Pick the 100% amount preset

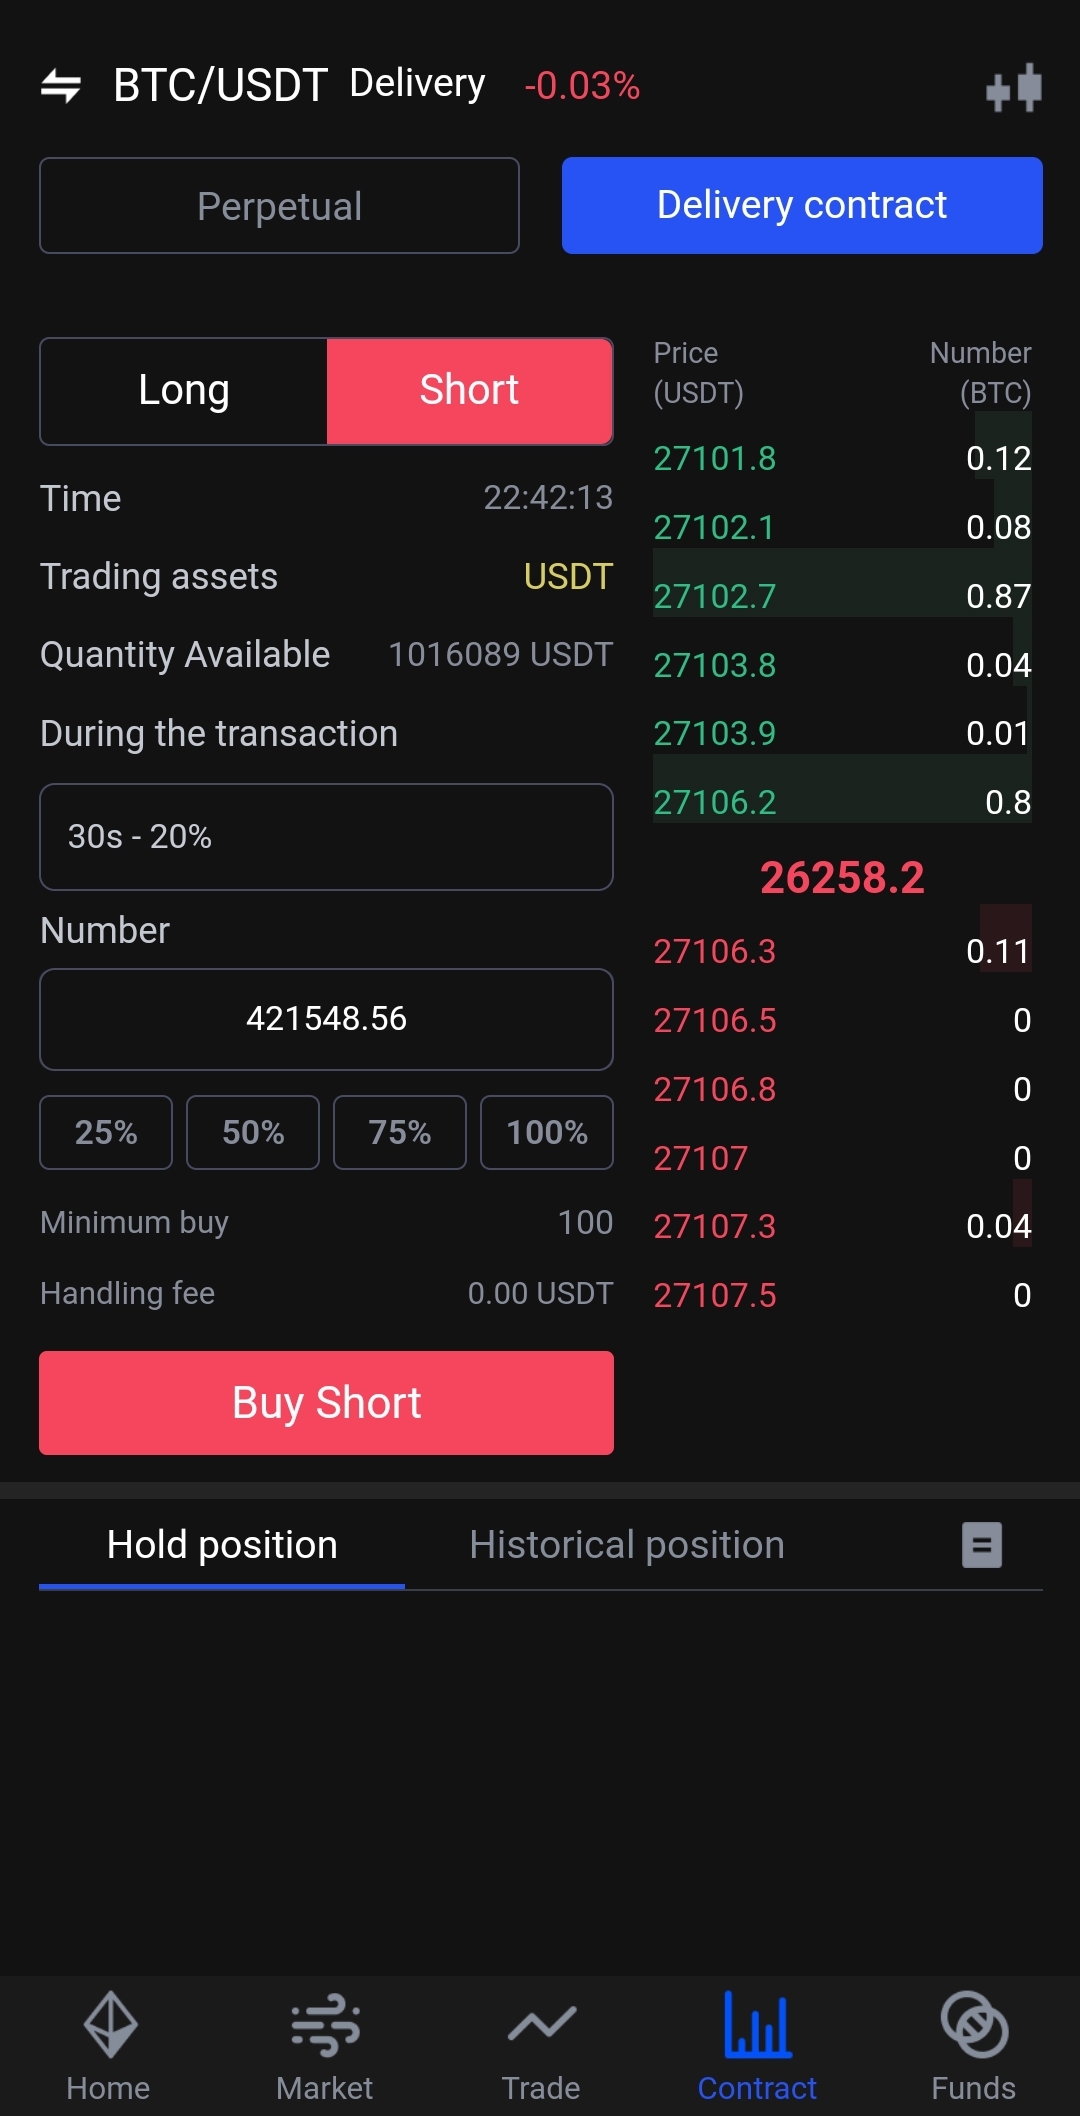pyautogui.click(x=547, y=1132)
